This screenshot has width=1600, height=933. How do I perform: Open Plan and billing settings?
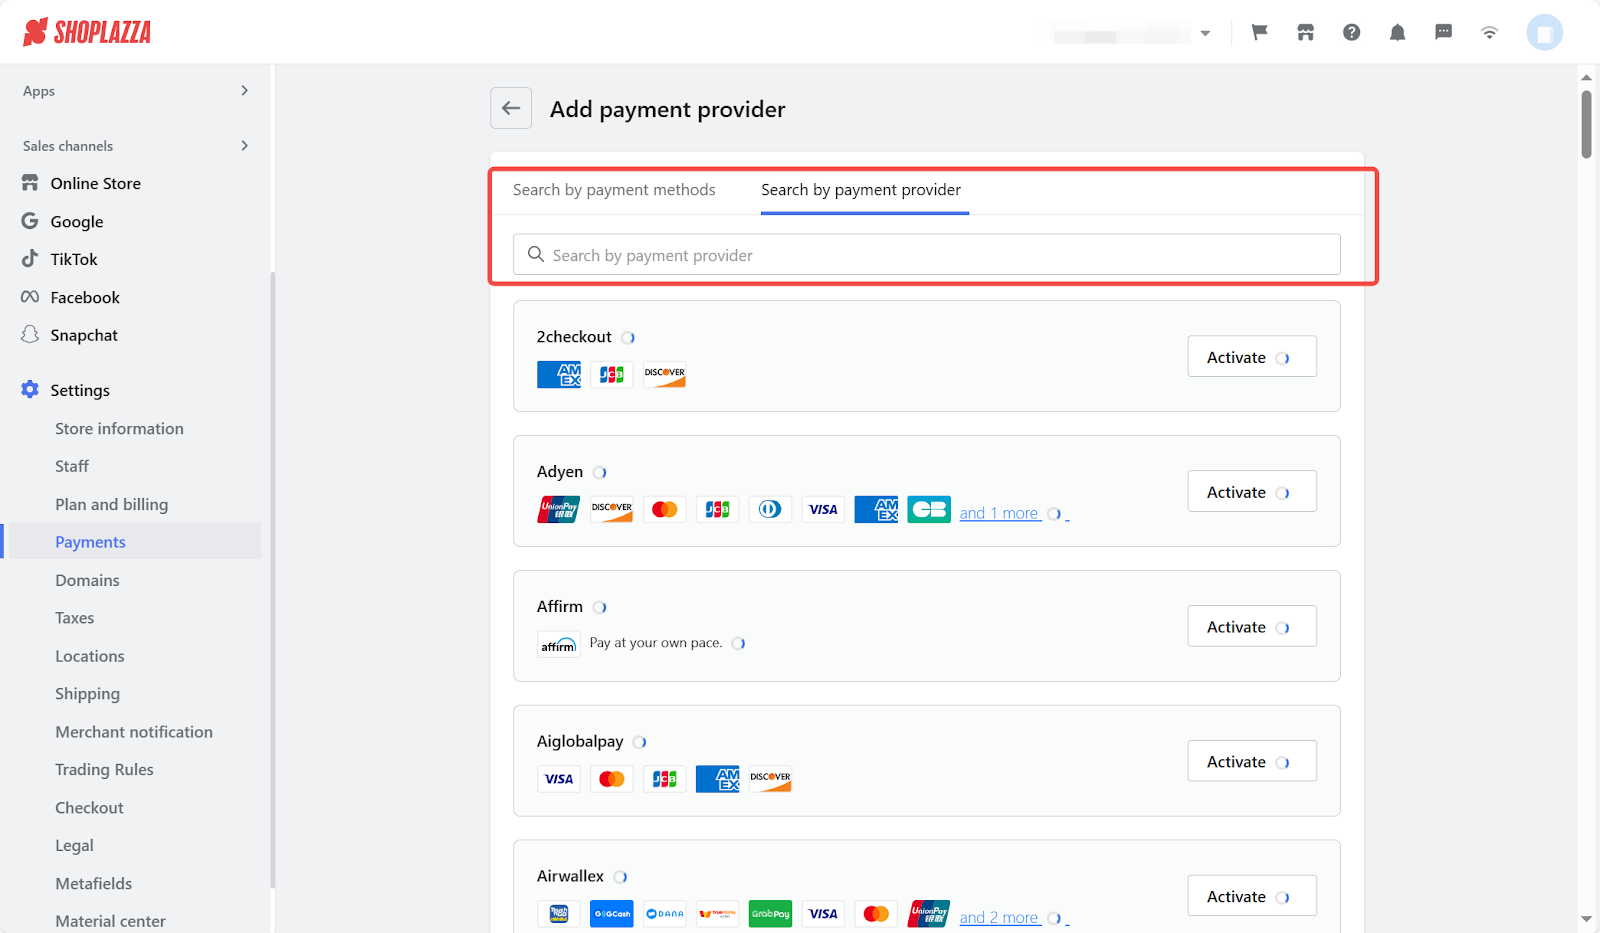point(111,504)
